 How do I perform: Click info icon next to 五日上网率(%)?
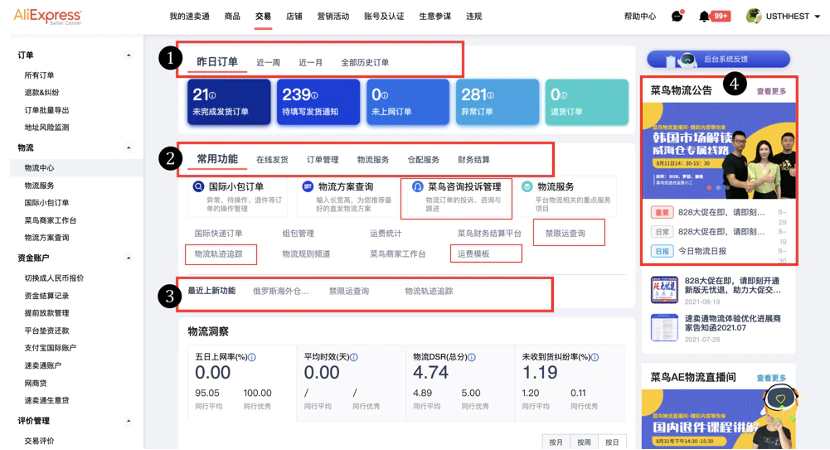(x=252, y=357)
